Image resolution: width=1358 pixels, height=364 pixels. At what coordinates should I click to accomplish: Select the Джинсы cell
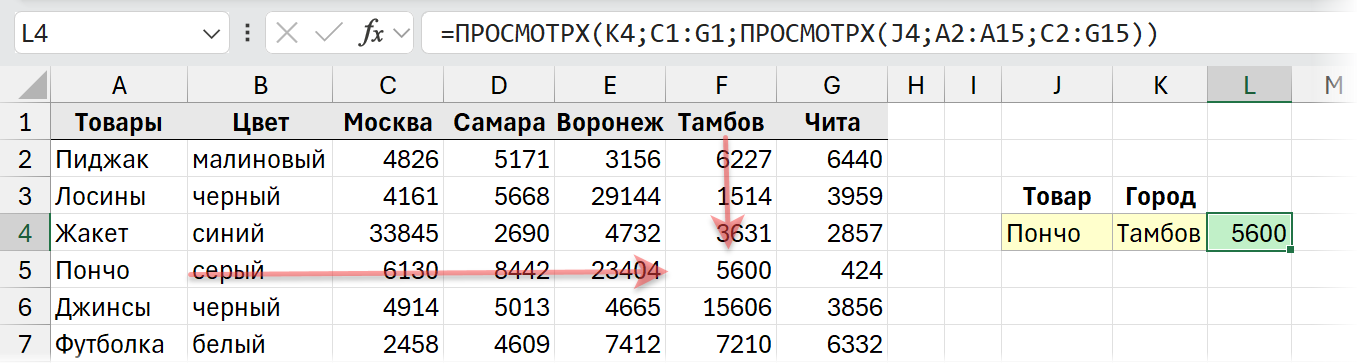(118, 308)
